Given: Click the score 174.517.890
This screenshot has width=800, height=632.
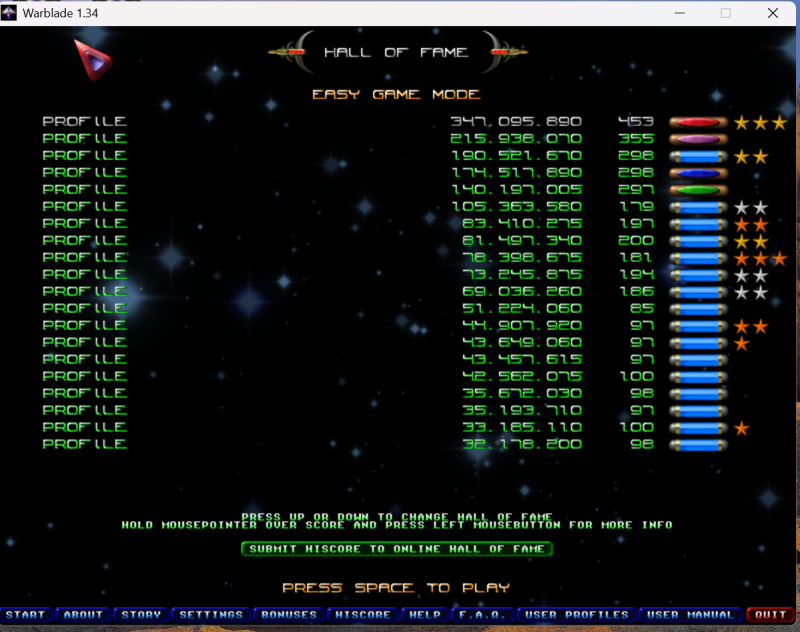Looking at the screenshot, I should tap(516, 172).
